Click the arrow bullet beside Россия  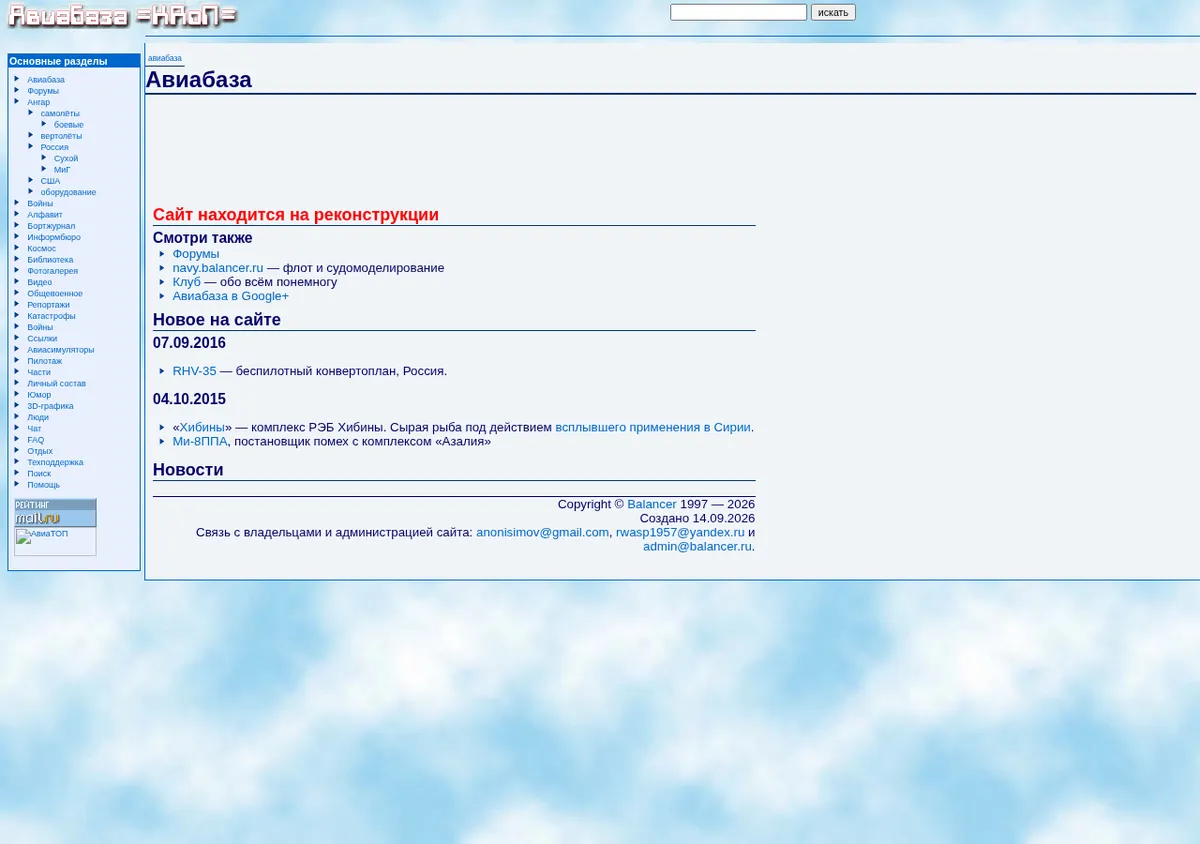[x=31, y=146]
